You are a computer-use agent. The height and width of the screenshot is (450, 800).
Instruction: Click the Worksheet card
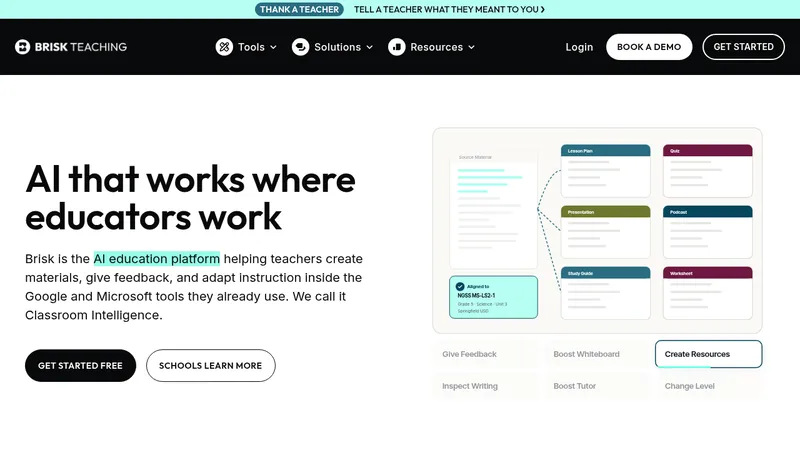tap(708, 293)
